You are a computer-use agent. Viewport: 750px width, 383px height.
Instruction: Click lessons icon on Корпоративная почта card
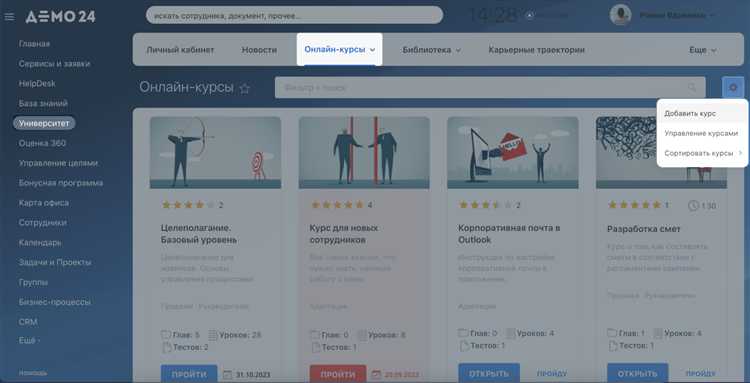tap(510, 333)
